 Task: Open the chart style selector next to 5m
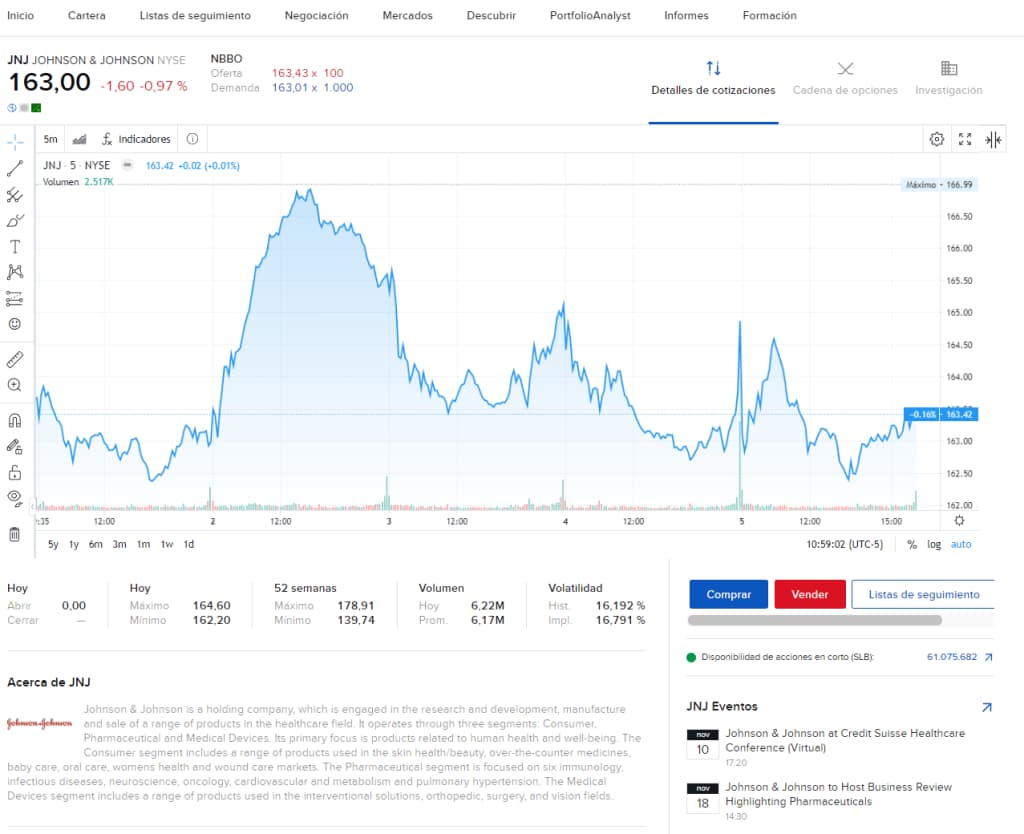click(x=79, y=139)
